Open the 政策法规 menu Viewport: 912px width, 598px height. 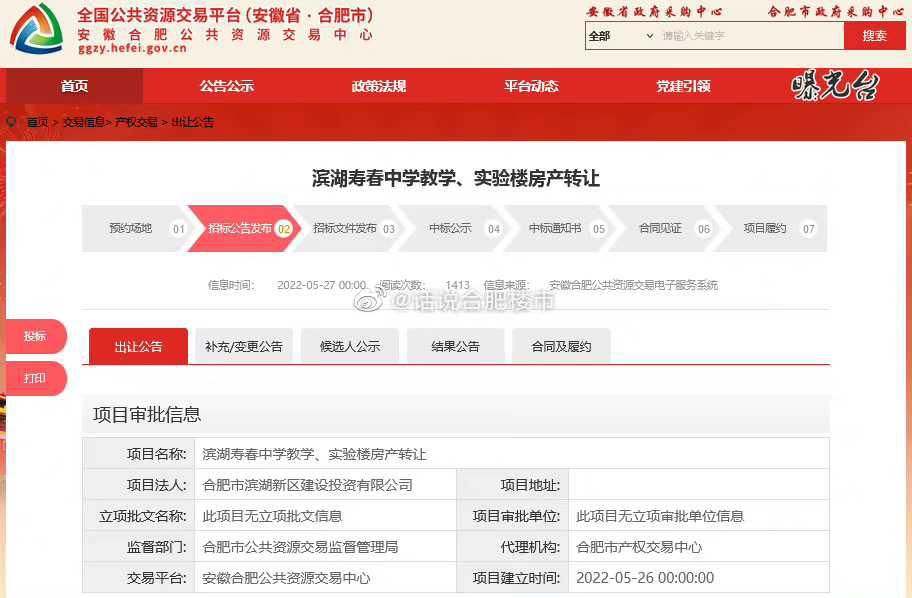(379, 86)
